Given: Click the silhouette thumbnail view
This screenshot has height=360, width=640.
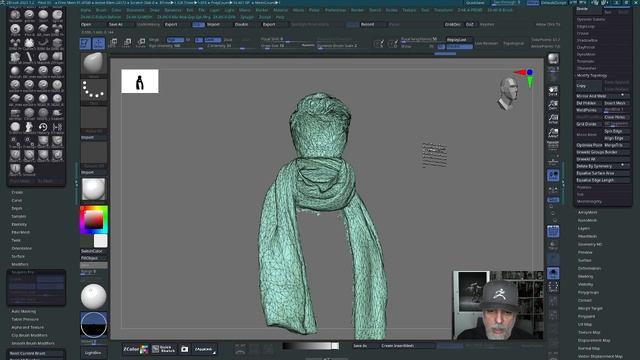Looking at the screenshot, I should tap(140, 81).
